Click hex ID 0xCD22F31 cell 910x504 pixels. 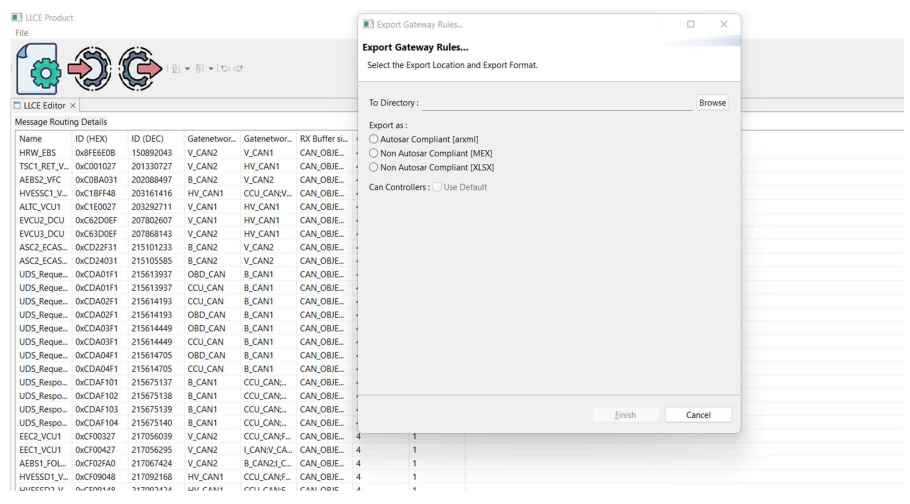point(96,247)
